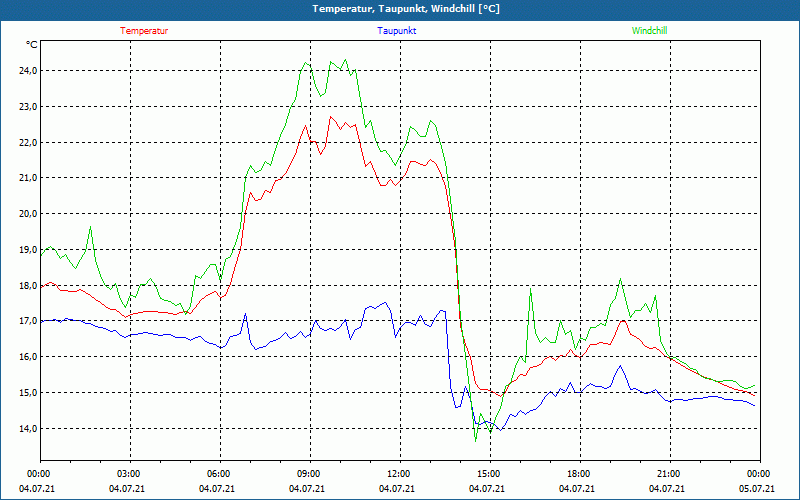Click the 04.07.21 date under 03:00

[127, 489]
